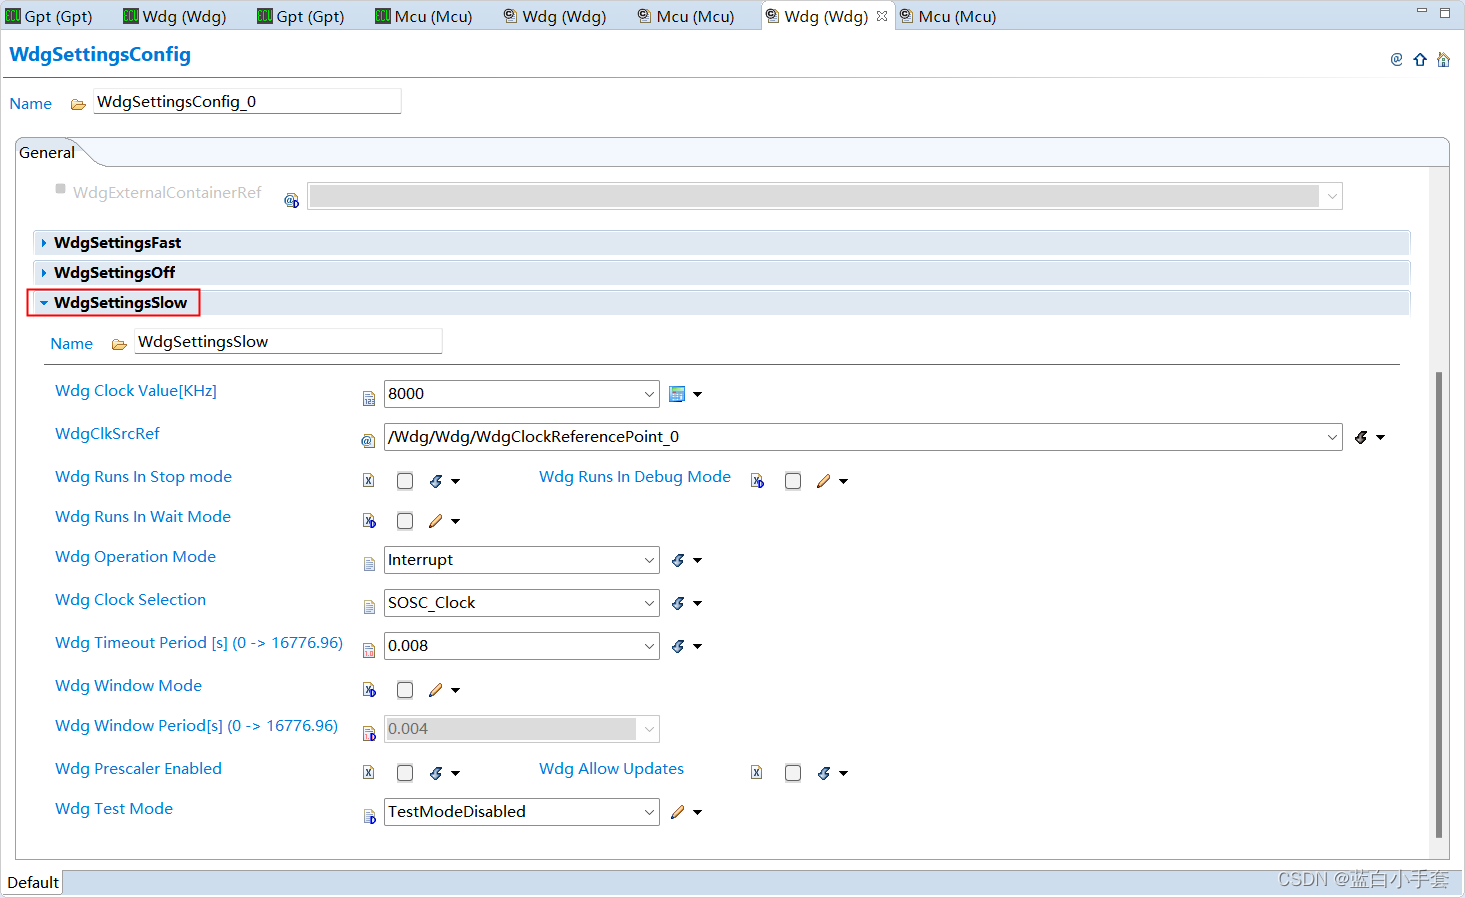Image resolution: width=1465 pixels, height=898 pixels.
Task: Toggle Wdg Window Mode checkbox
Action: [405, 690]
